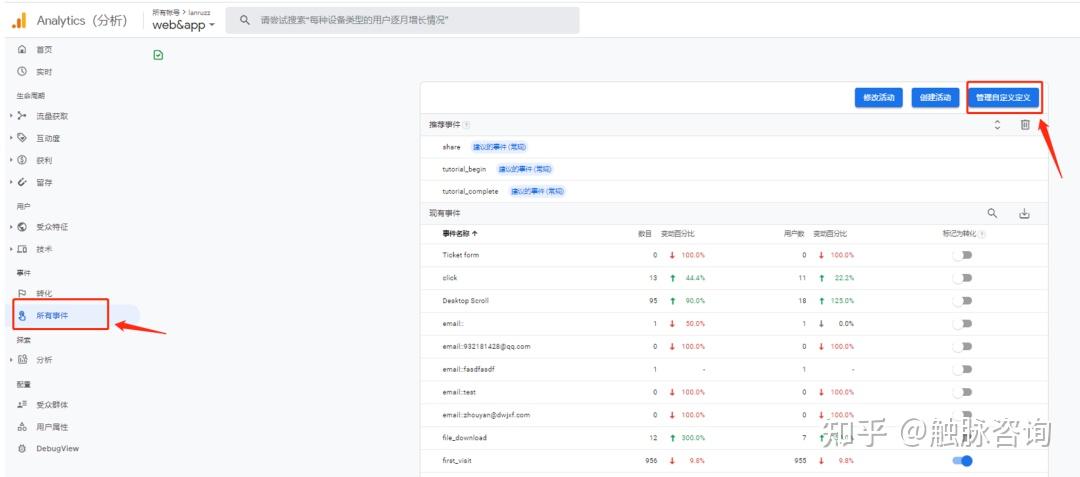
Task: Click the top search input field
Action: click(410, 20)
